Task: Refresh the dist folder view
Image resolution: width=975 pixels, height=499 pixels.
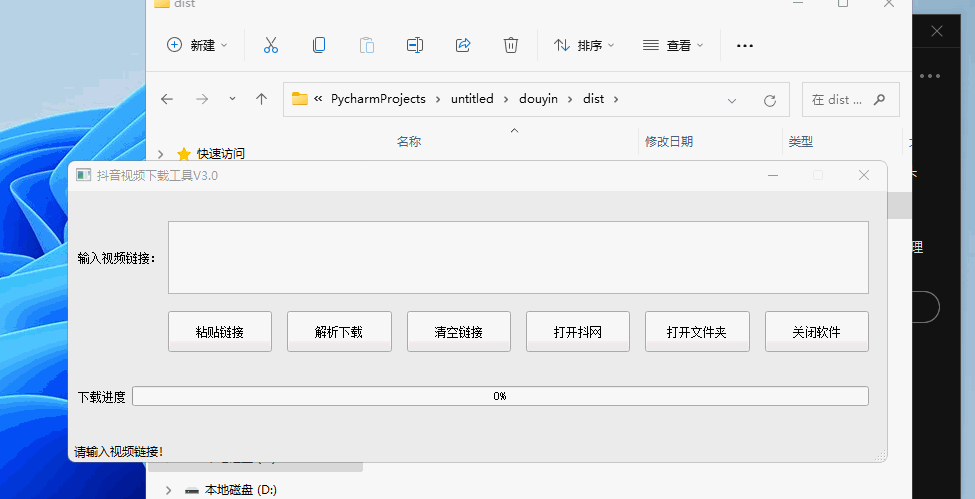Action: [x=770, y=100]
